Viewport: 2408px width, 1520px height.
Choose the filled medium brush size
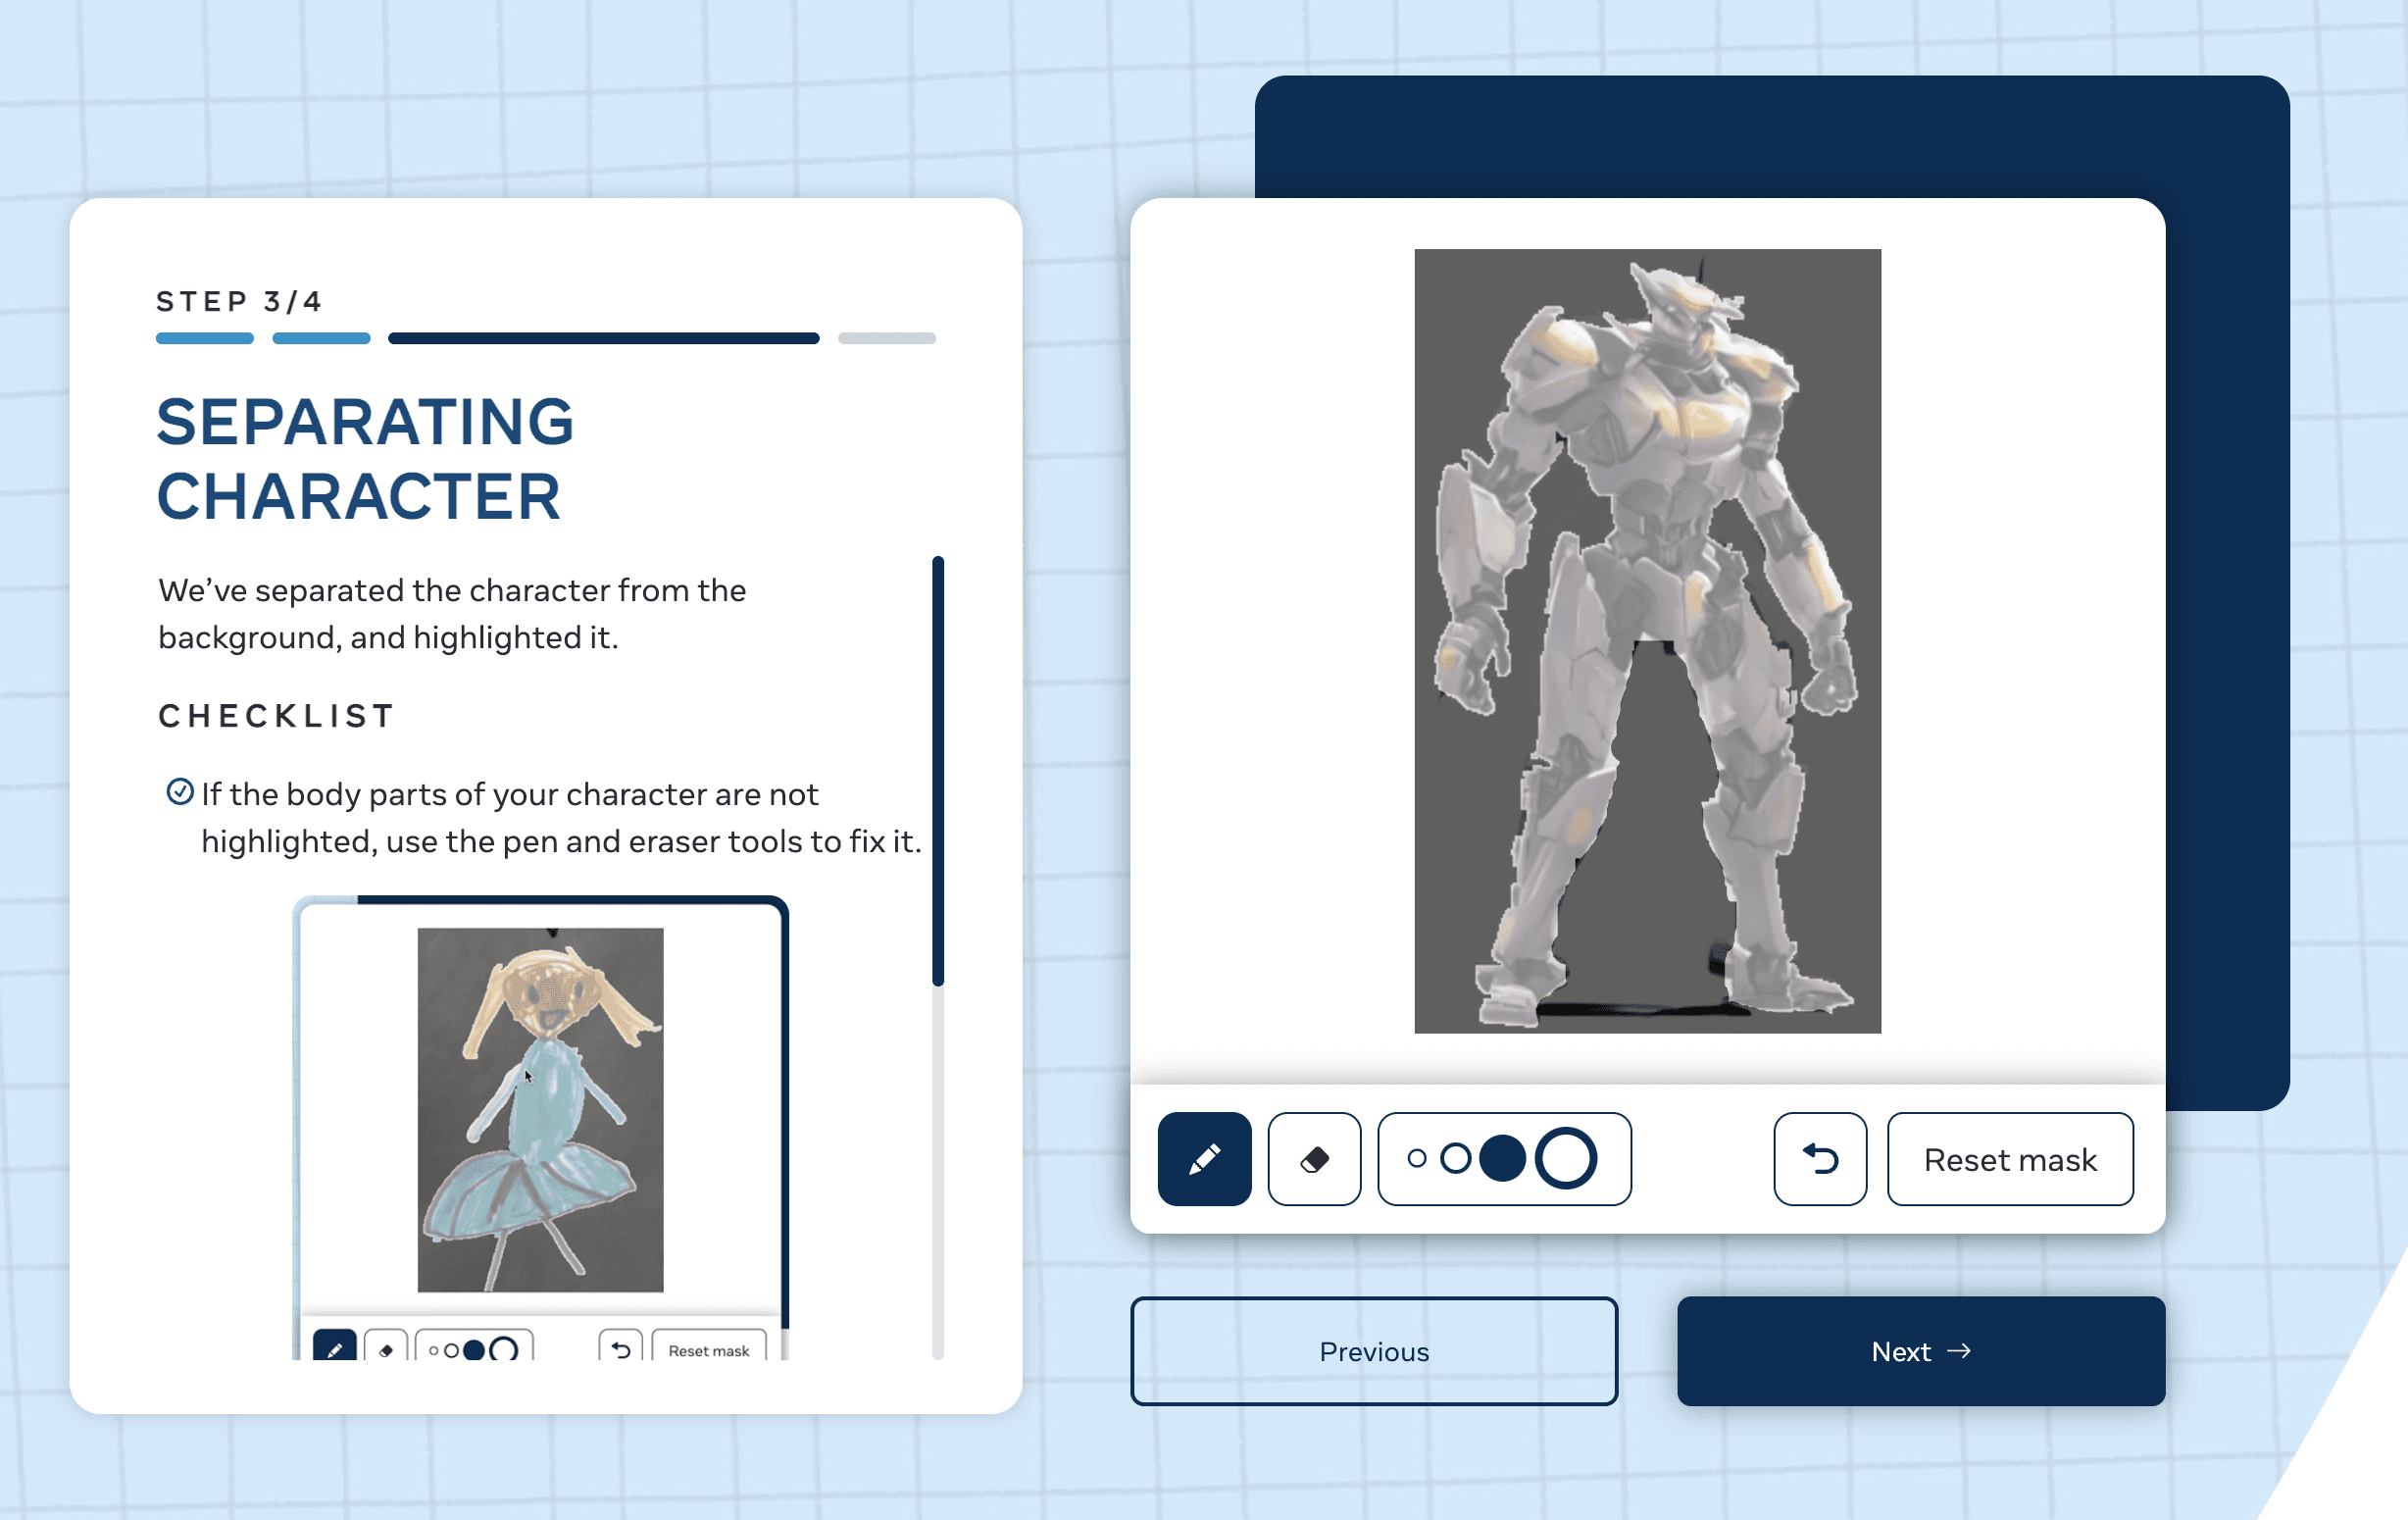(1501, 1159)
